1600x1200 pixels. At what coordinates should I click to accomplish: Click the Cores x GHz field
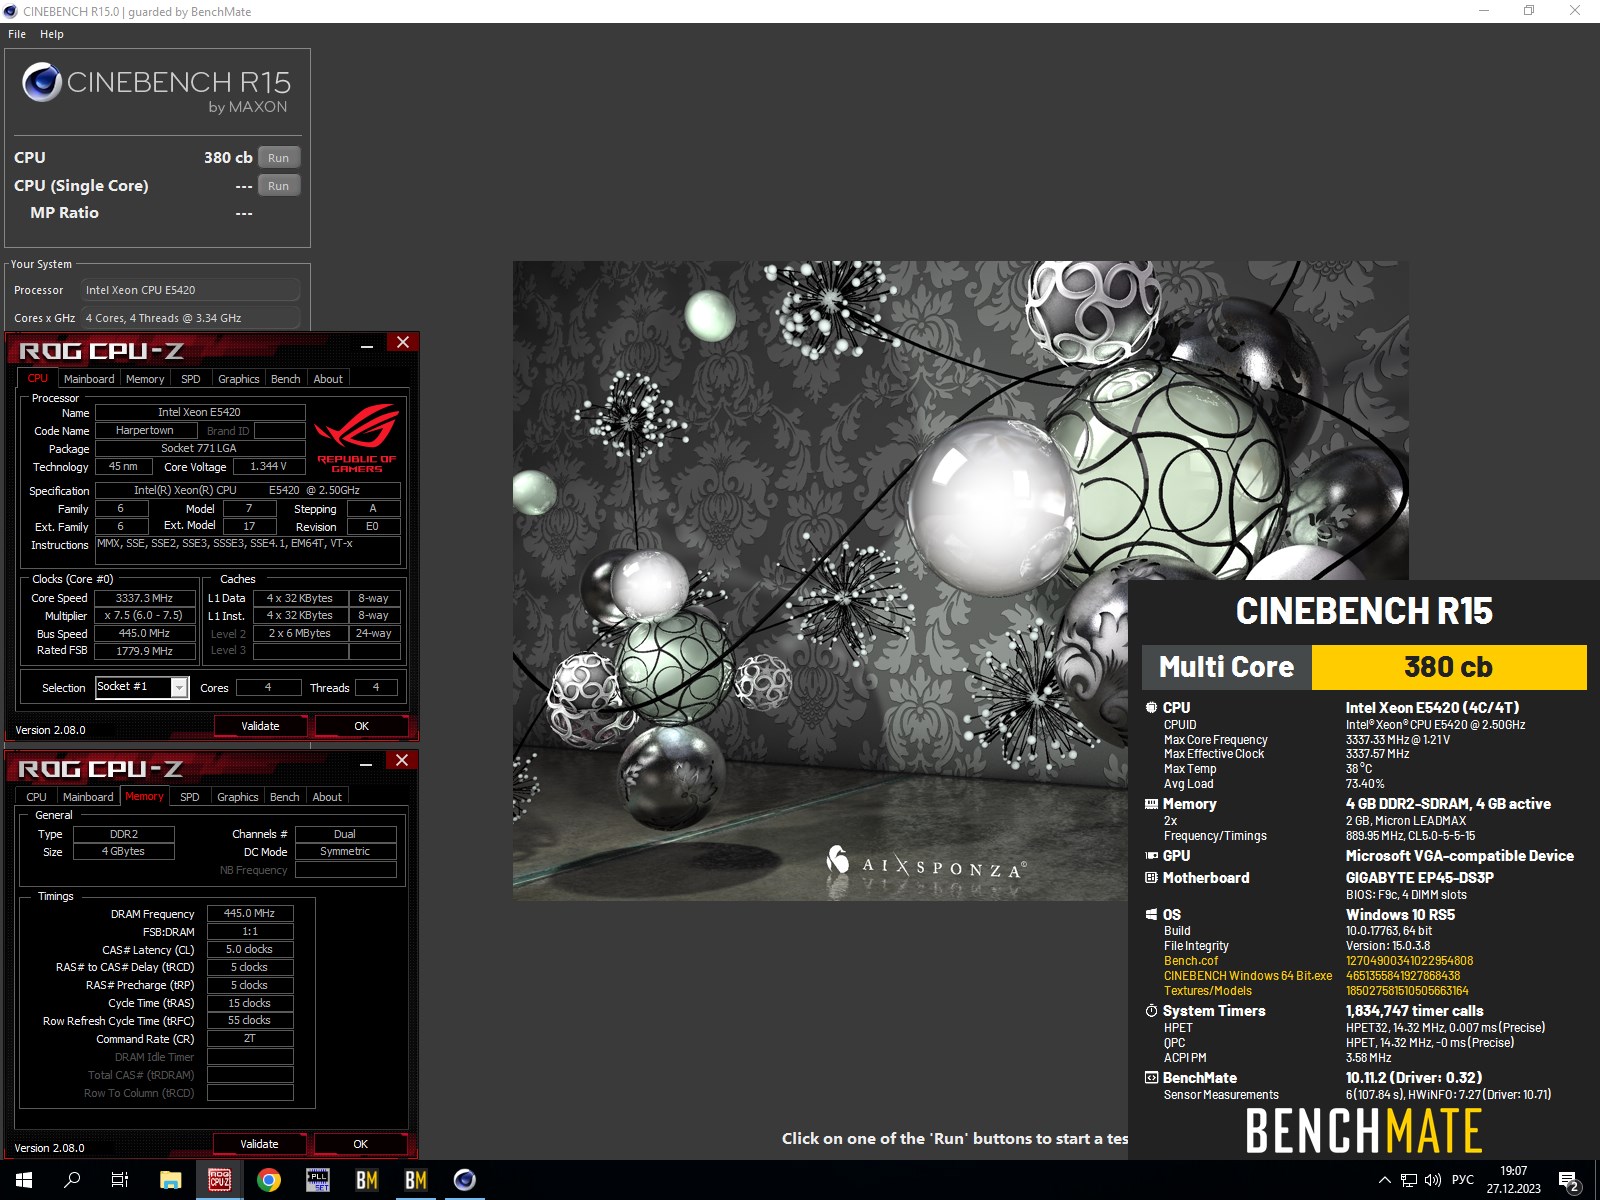point(190,318)
